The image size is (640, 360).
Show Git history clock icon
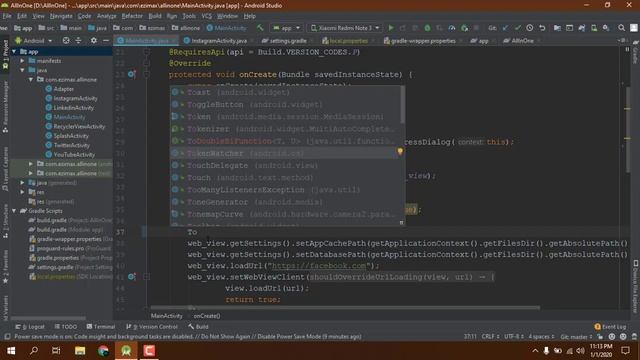coord(529,28)
